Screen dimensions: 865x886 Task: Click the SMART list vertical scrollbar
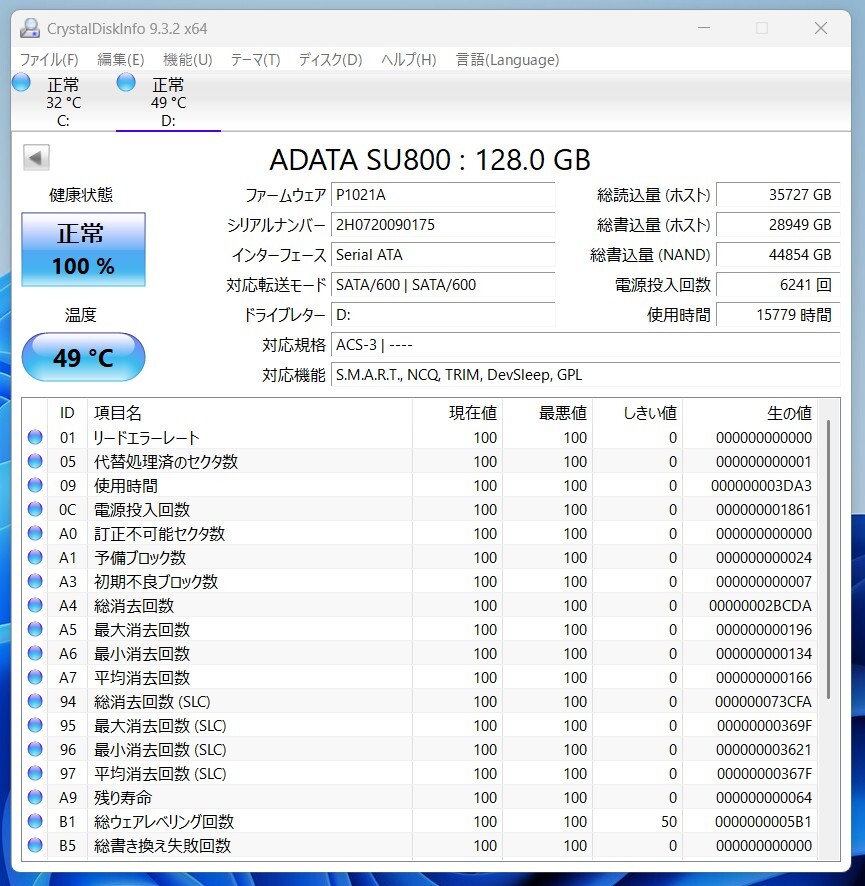click(x=828, y=559)
